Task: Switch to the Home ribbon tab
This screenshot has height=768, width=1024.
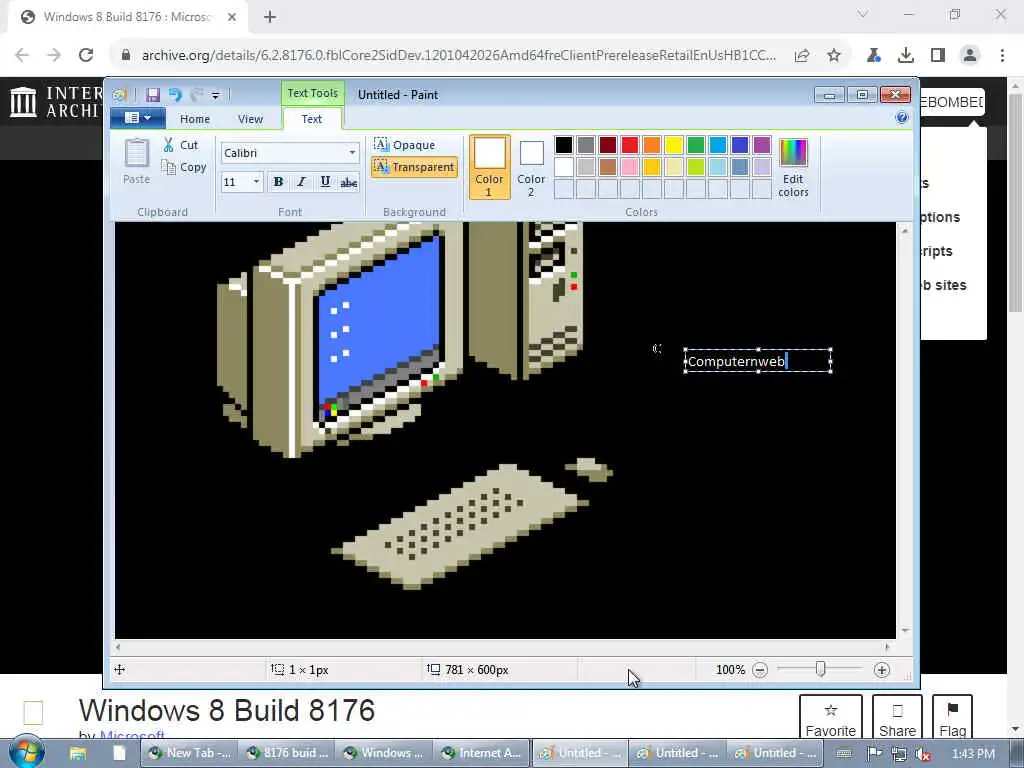Action: [195, 119]
